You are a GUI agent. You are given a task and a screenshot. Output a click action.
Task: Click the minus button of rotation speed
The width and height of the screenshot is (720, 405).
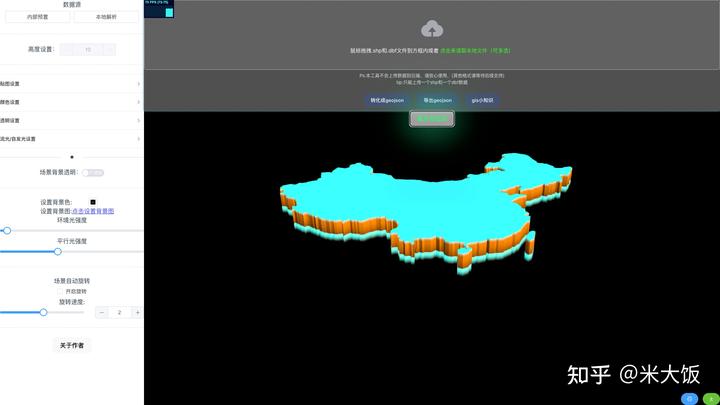click(102, 312)
